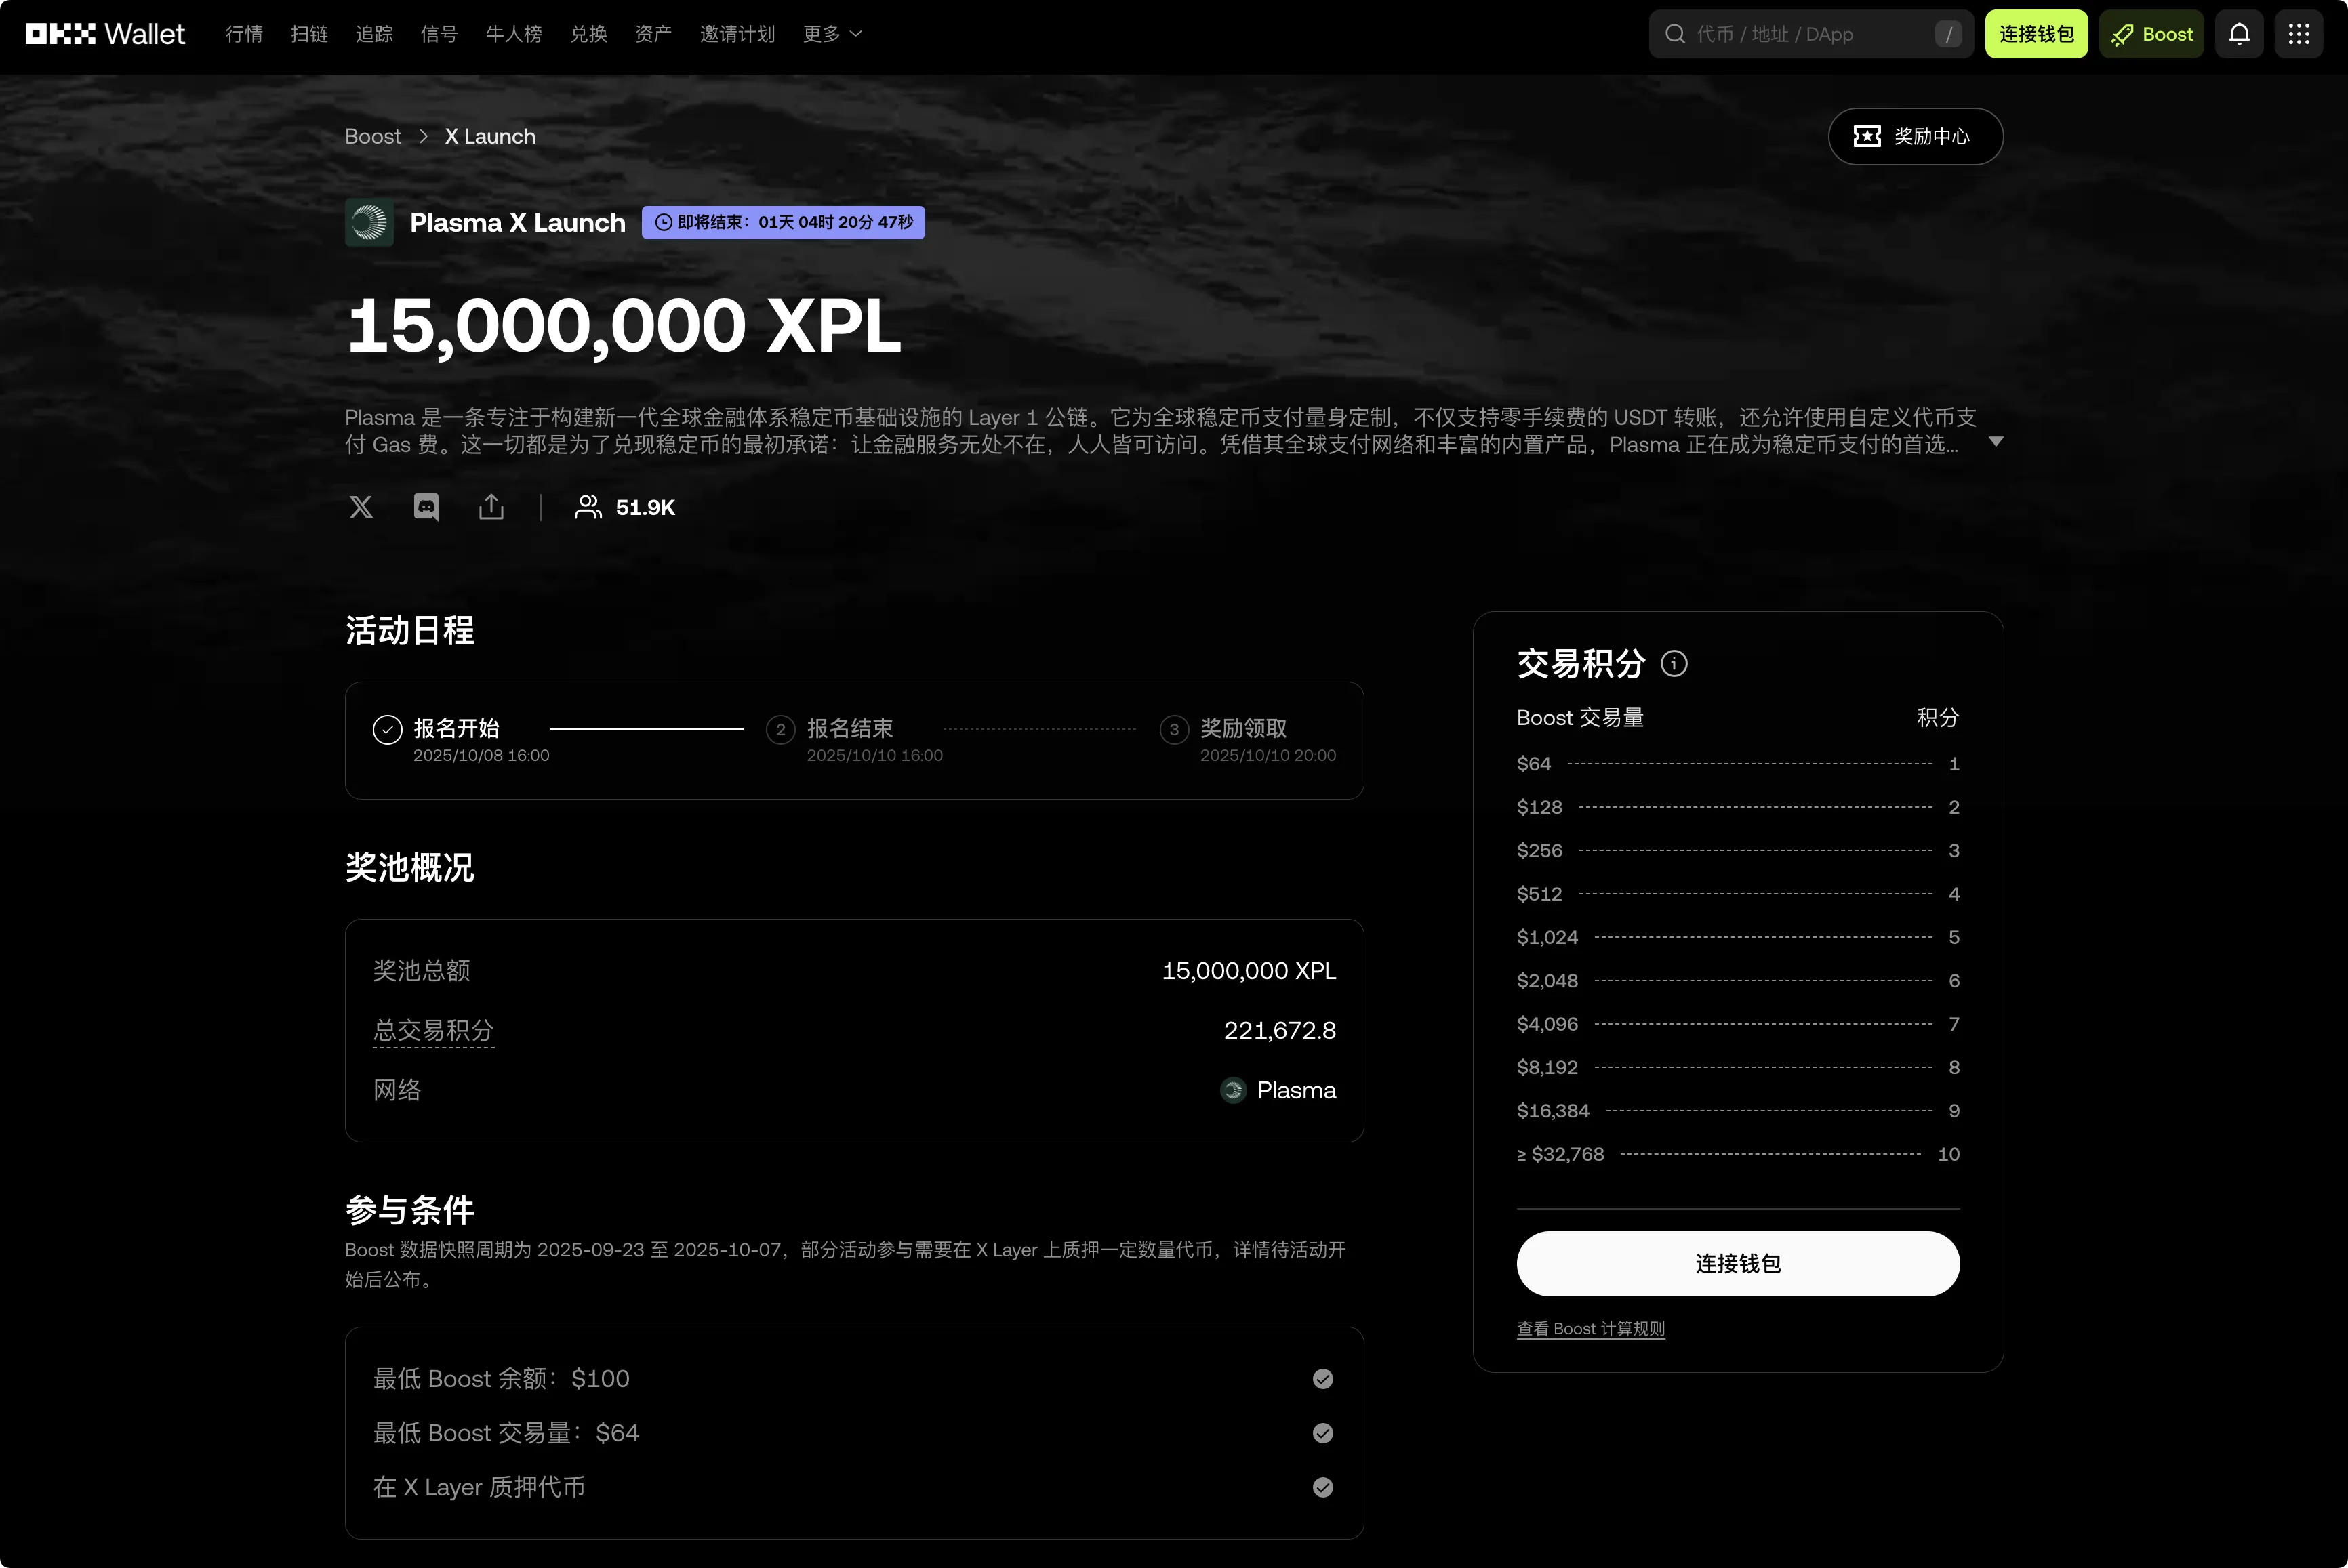Click the OKX Wallet logo

coord(105,34)
